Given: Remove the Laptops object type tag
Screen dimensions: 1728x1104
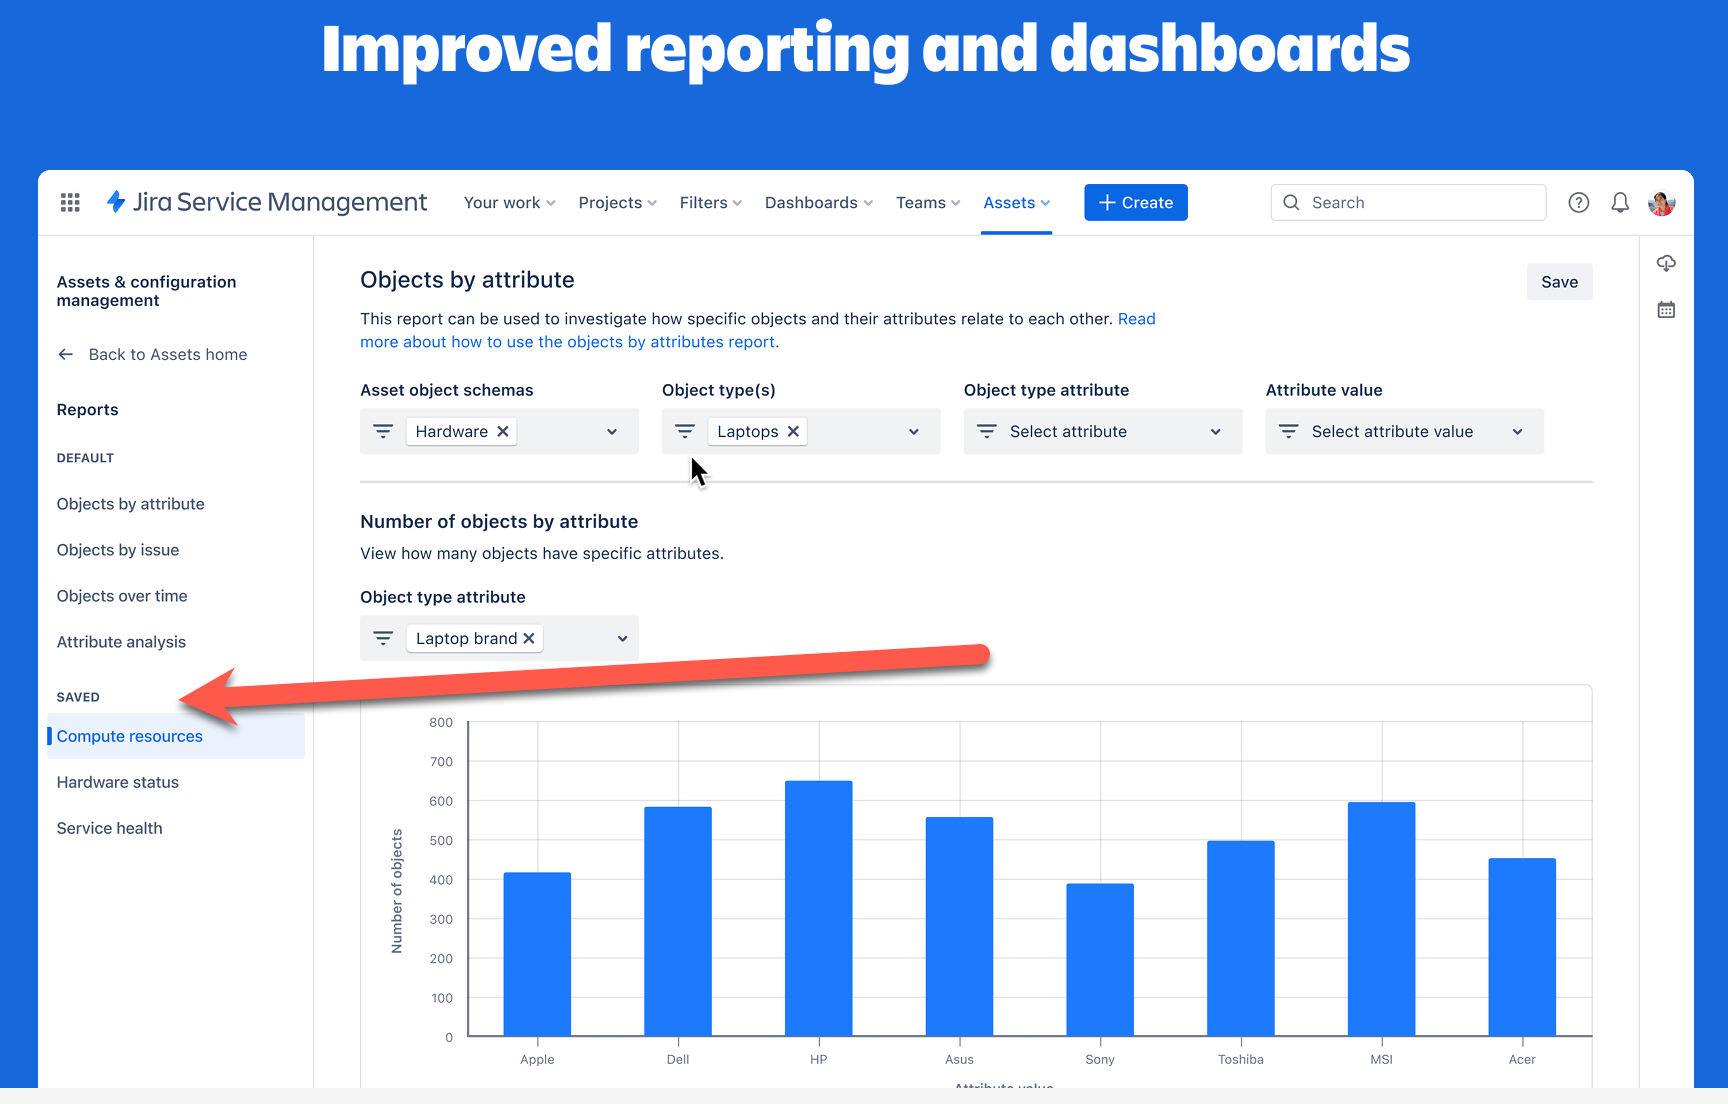Looking at the screenshot, I should tap(793, 431).
